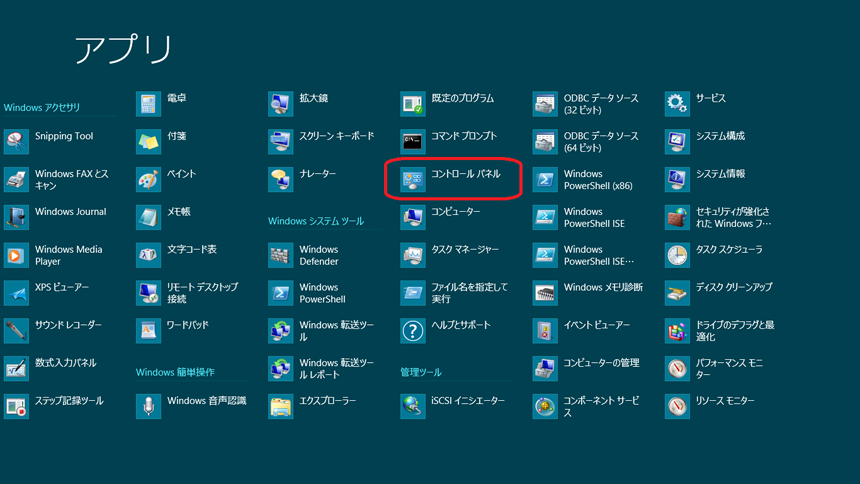Open Windows Journal icon
The height and width of the screenshot is (484, 860).
coord(16,217)
